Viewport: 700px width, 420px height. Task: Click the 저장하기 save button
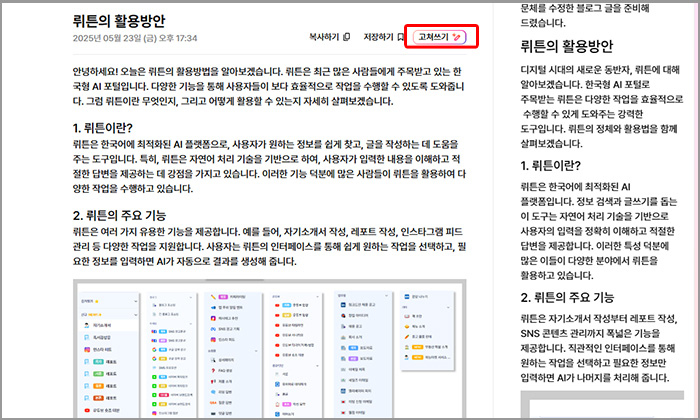pyautogui.click(x=383, y=37)
